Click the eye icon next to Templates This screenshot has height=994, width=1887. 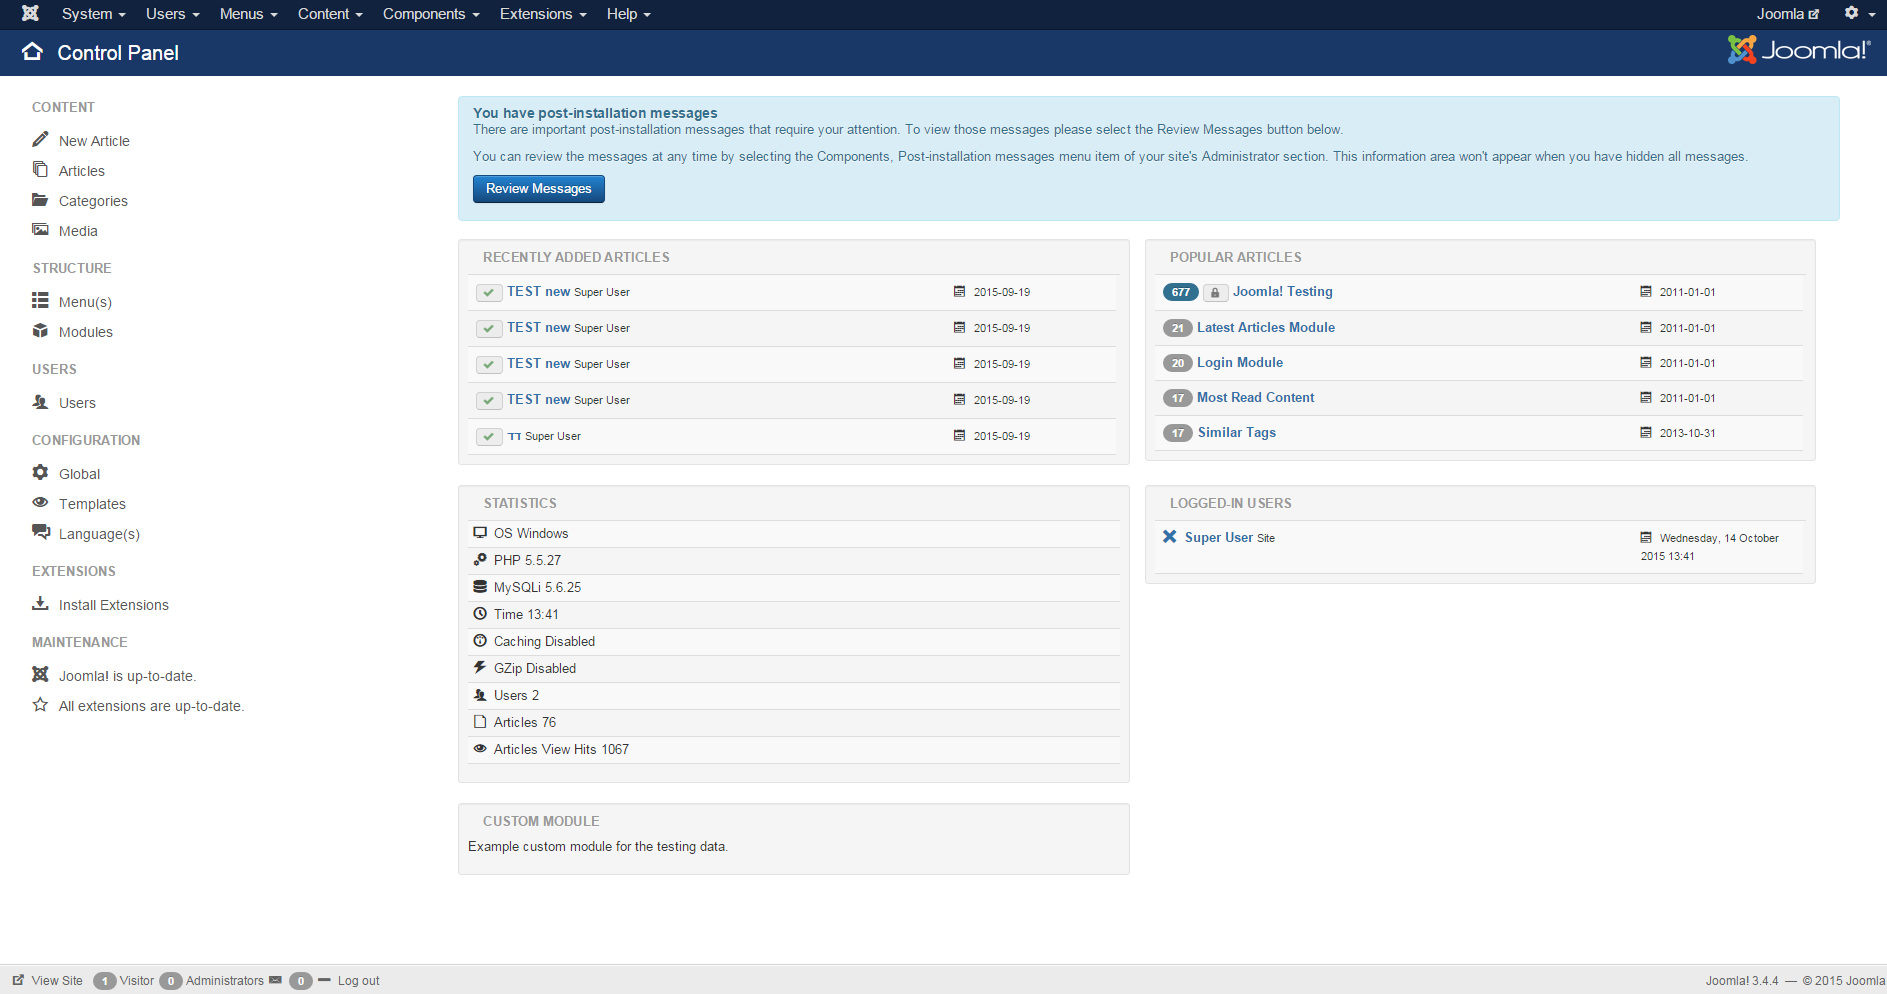pyautogui.click(x=40, y=503)
